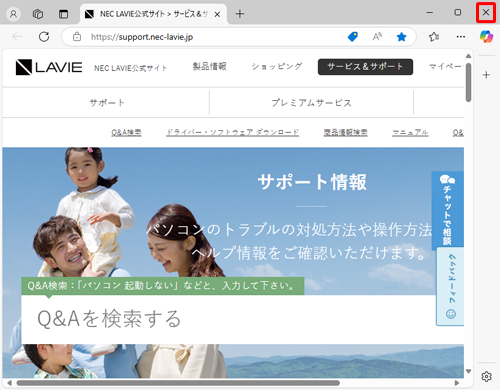Open NEC LAVIE公式サイト link

[x=130, y=68]
